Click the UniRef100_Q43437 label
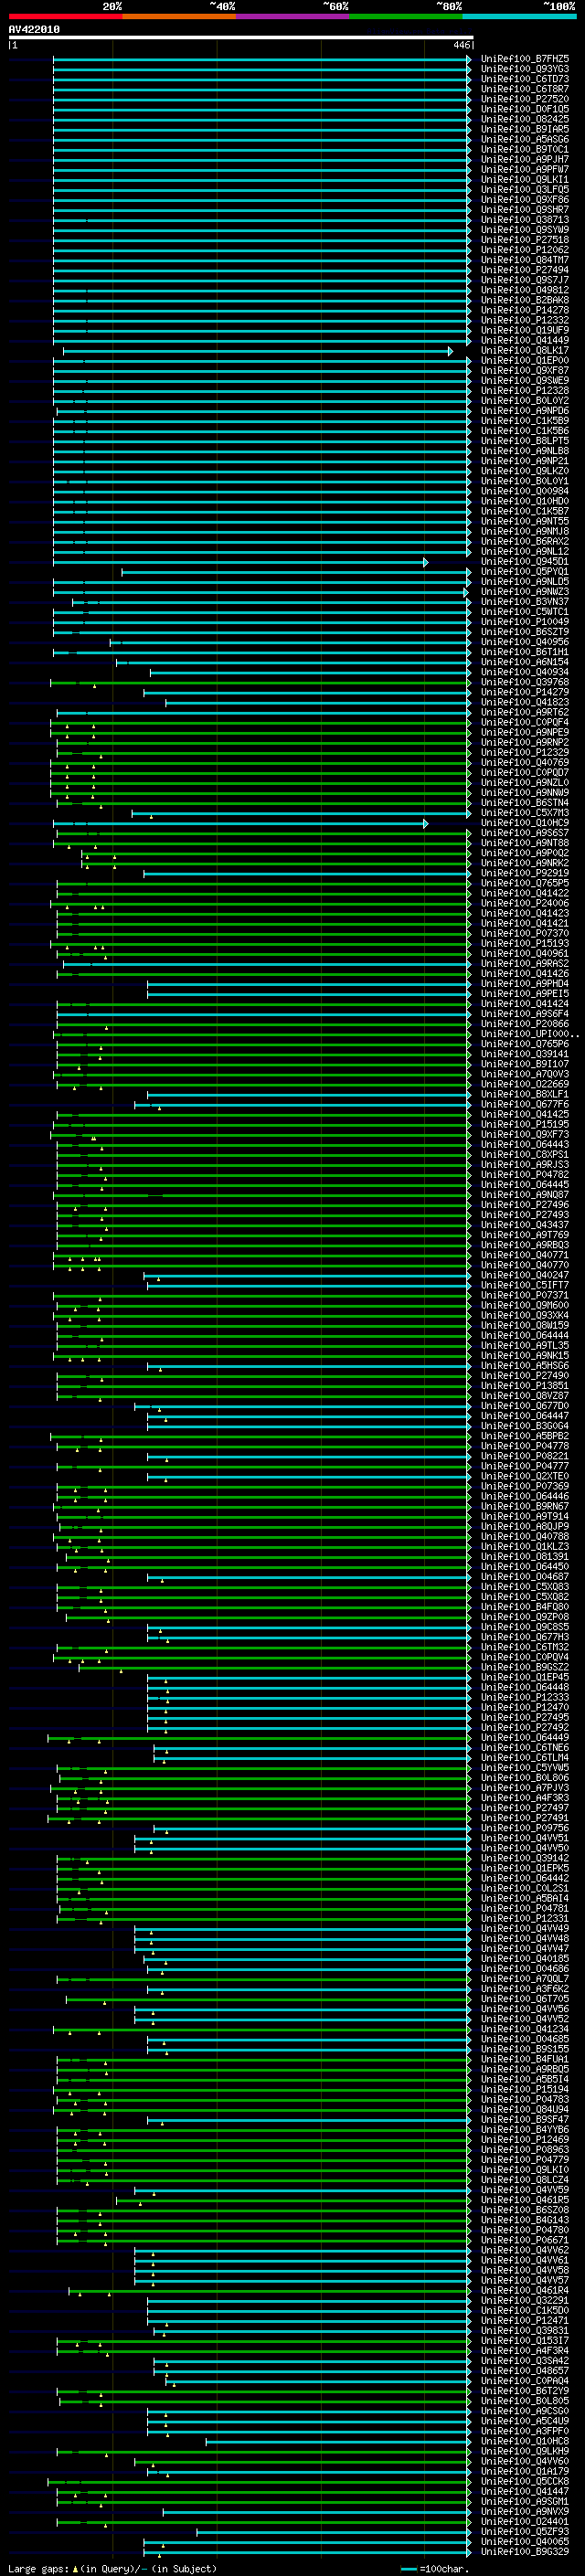 524,1225
